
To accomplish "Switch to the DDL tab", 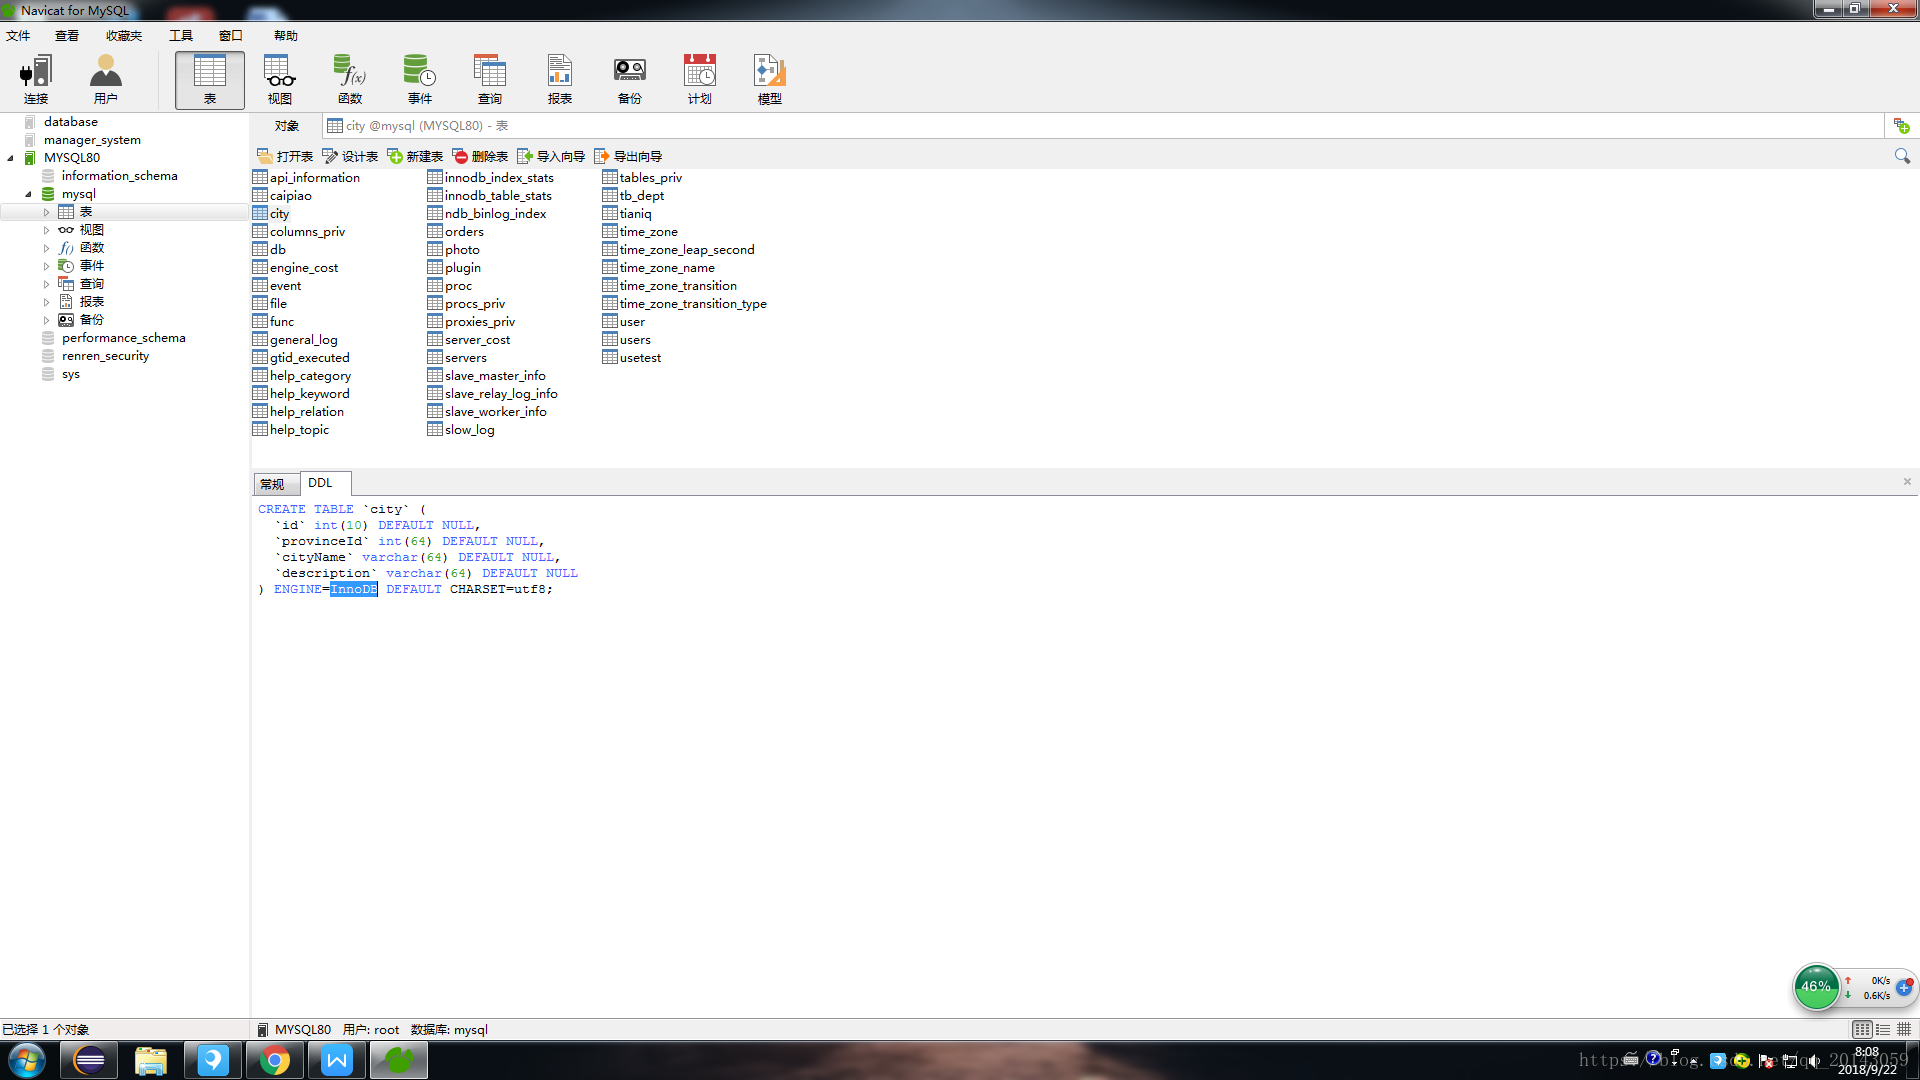I will coord(322,483).
